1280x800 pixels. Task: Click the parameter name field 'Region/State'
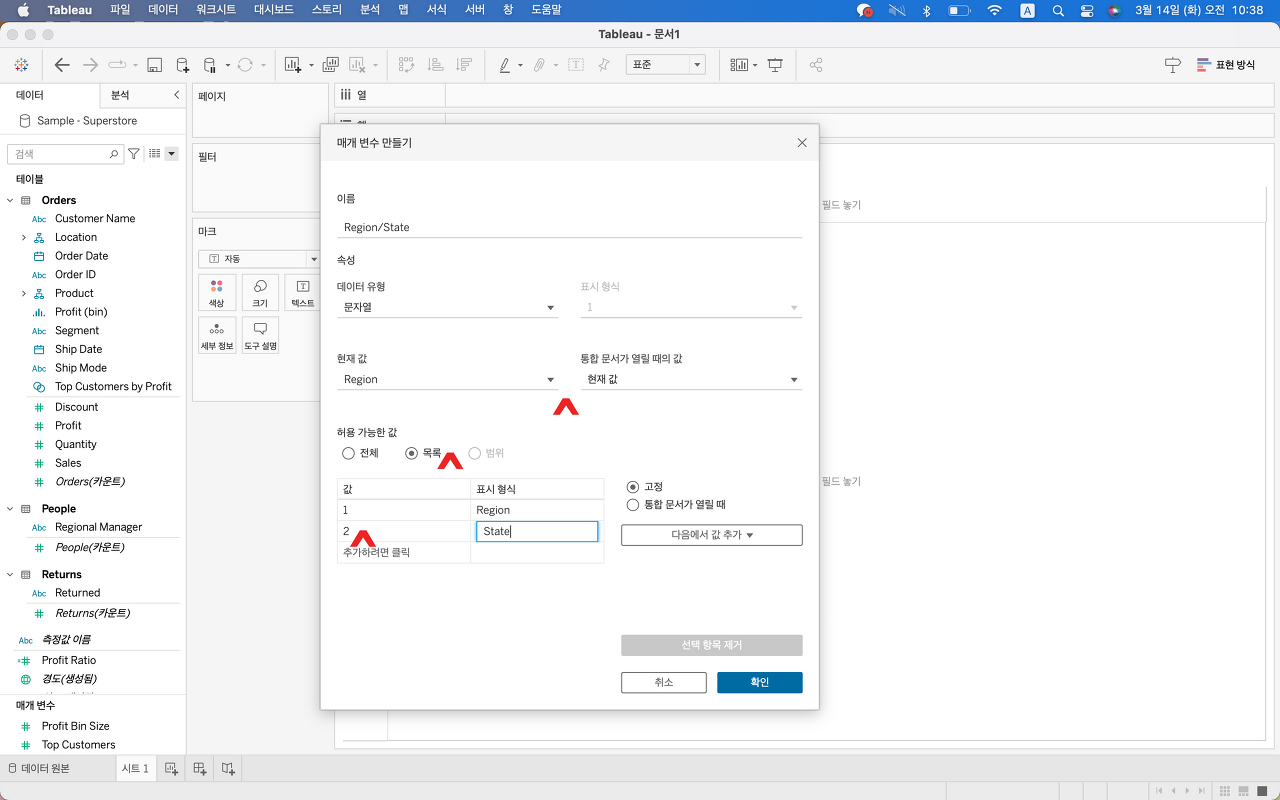point(569,227)
